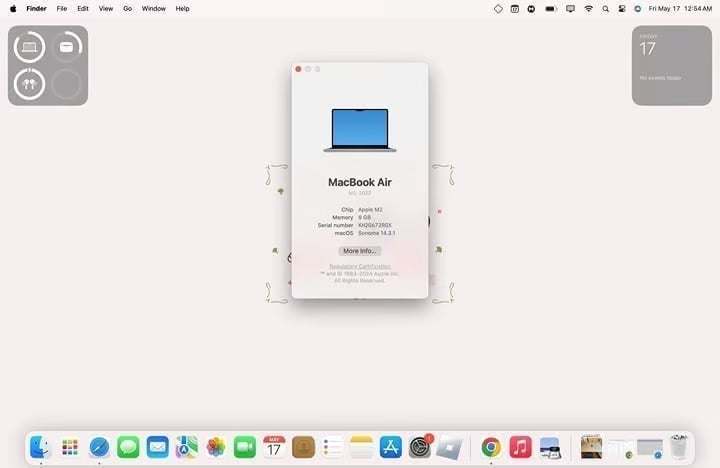Screen dimensions: 720x468
Task: Open Reminders from the Dock
Action: [332, 447]
